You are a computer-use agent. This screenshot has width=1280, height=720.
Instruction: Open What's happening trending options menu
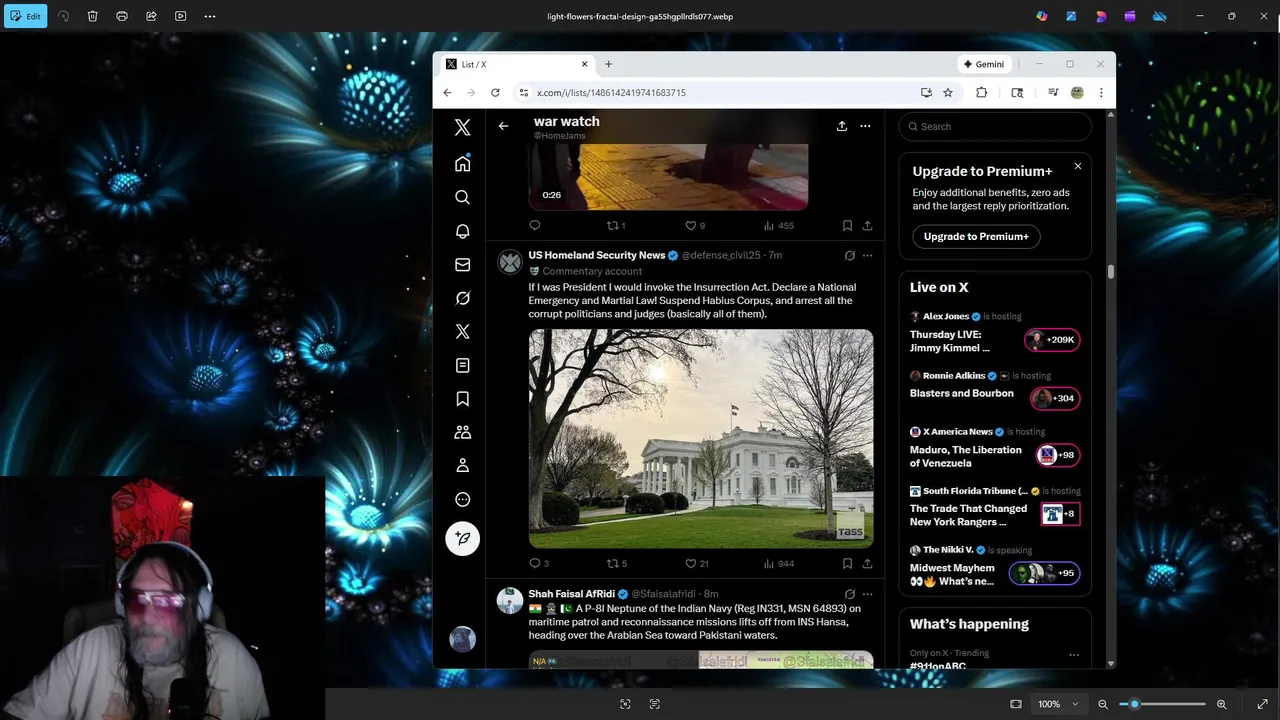(1074, 655)
